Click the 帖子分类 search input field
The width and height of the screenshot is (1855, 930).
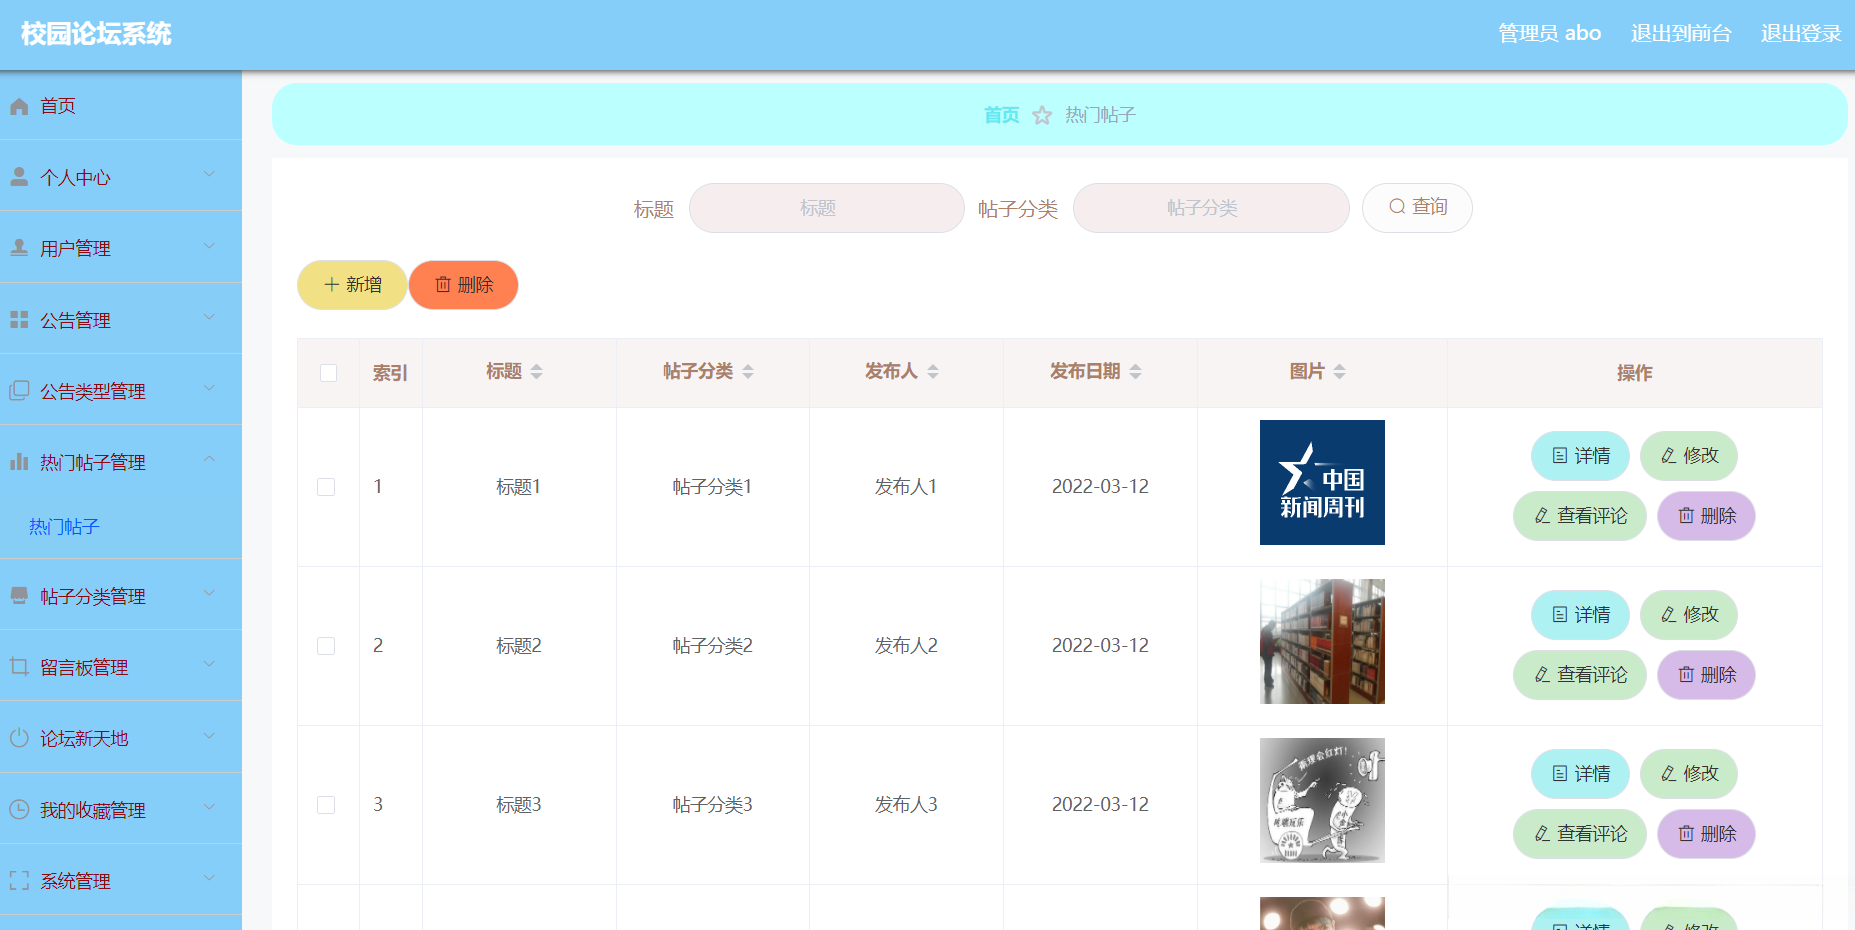click(1211, 208)
